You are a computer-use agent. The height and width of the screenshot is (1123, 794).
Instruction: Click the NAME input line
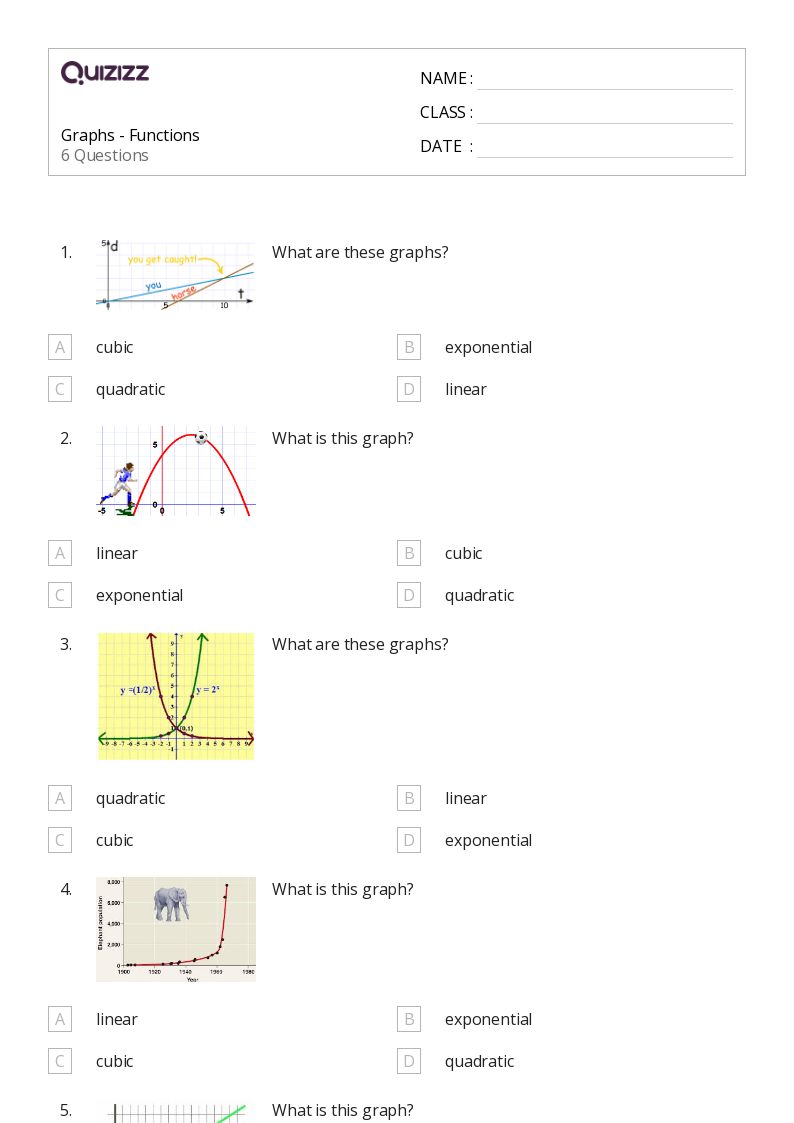[604, 79]
